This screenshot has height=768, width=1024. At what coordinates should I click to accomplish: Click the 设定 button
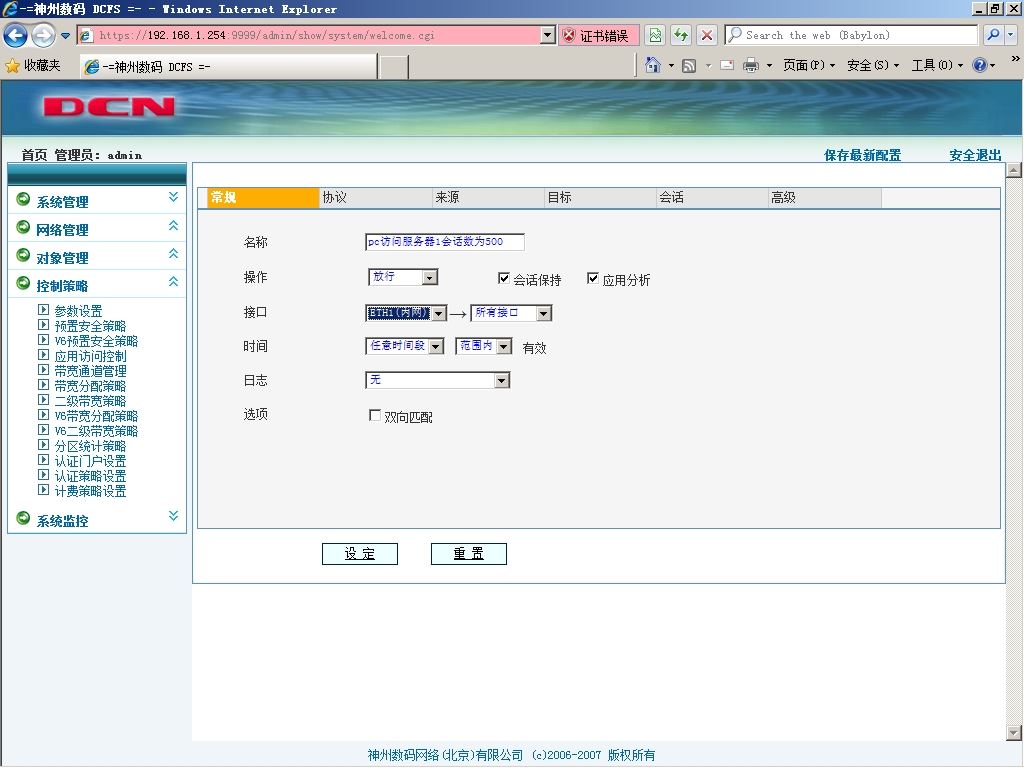(x=360, y=554)
